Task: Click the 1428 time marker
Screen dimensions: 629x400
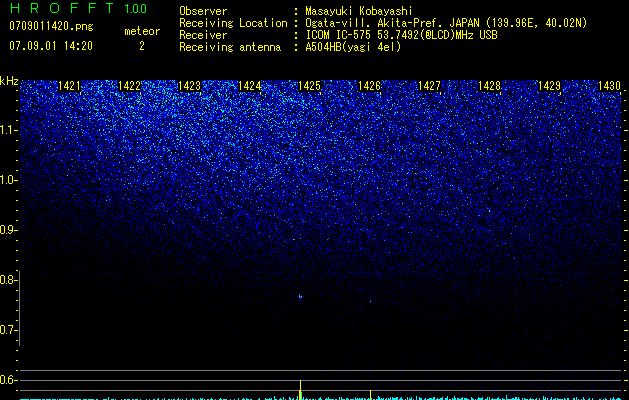Action: pos(490,85)
